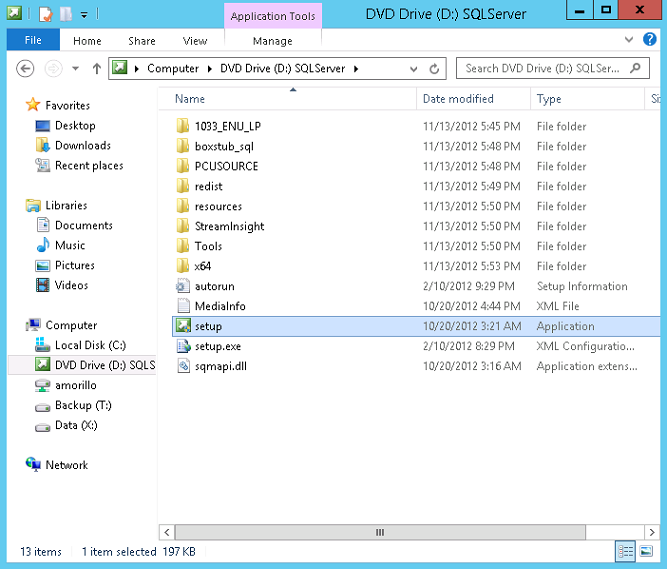The height and width of the screenshot is (569, 667).
Task: Select the setup.exe configuration file icon
Action: tap(183, 346)
